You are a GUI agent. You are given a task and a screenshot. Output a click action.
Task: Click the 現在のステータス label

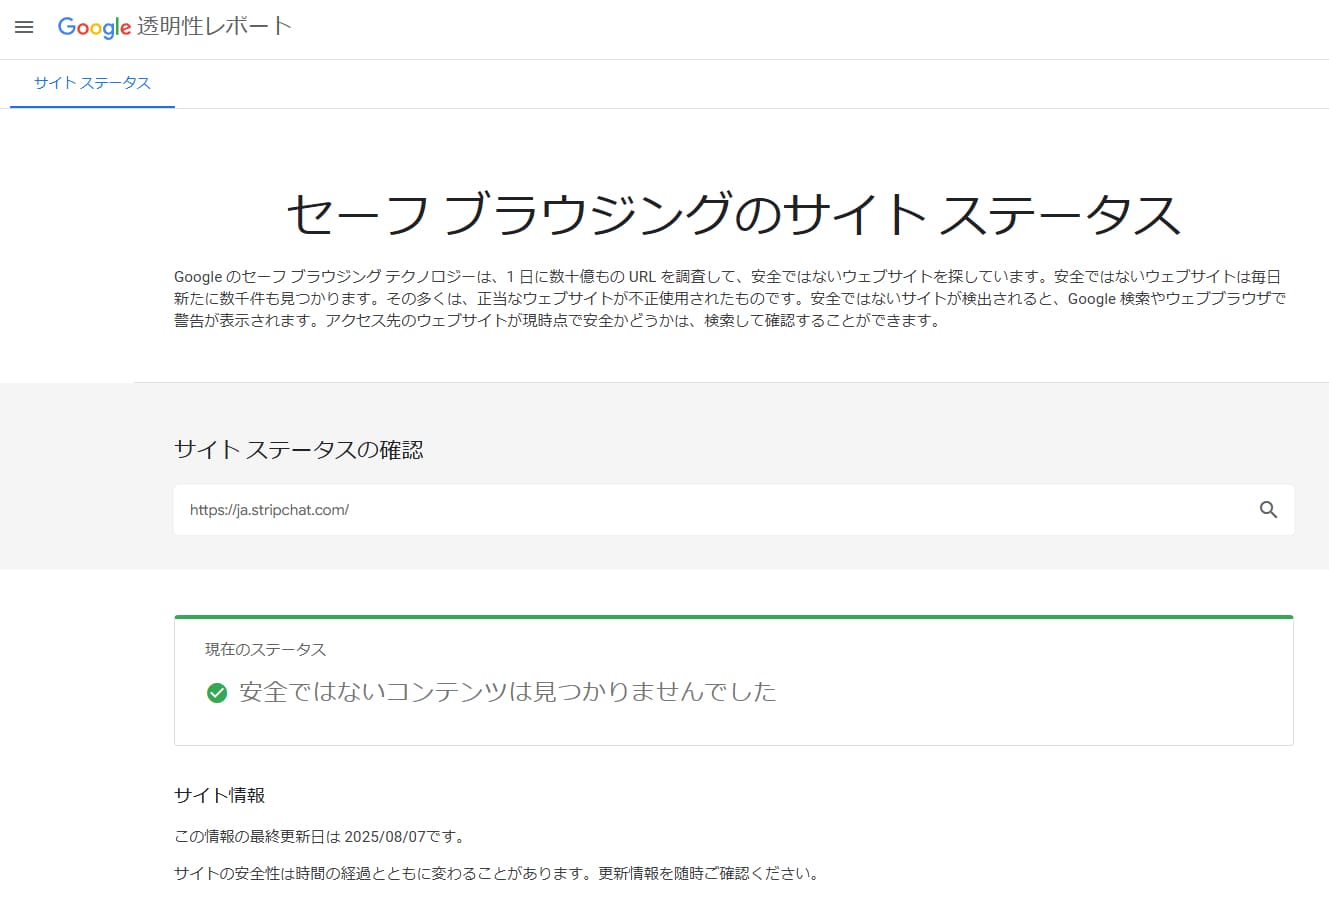click(265, 650)
